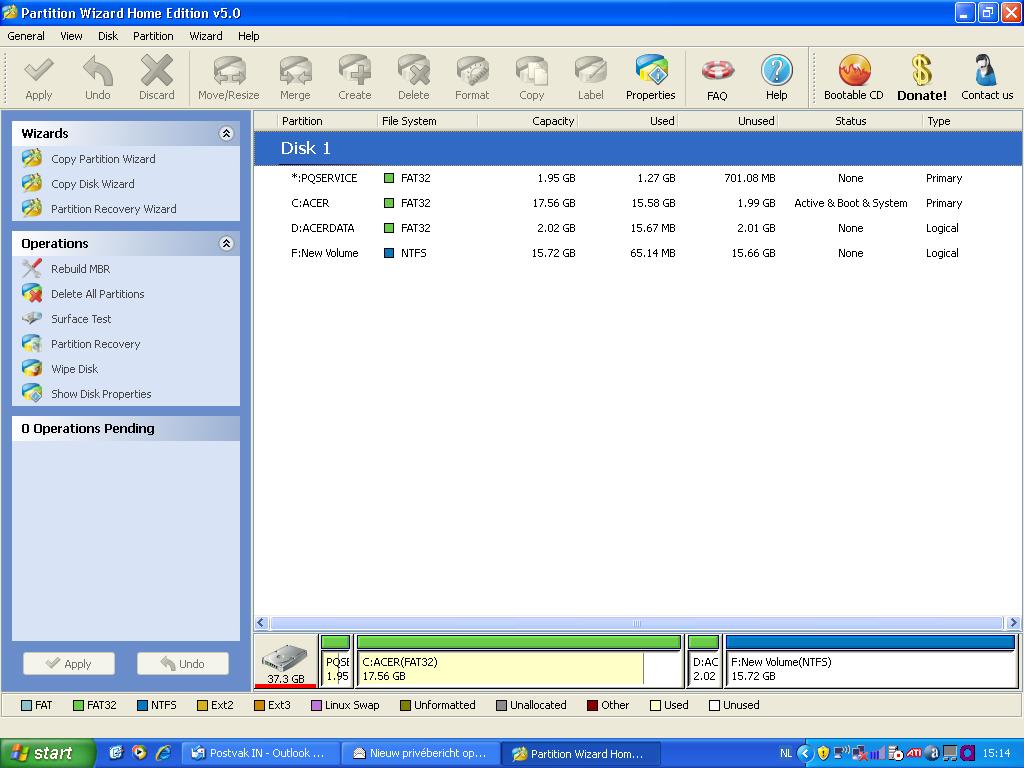Click the Properties toolbar icon
The image size is (1024, 768).
[650, 78]
